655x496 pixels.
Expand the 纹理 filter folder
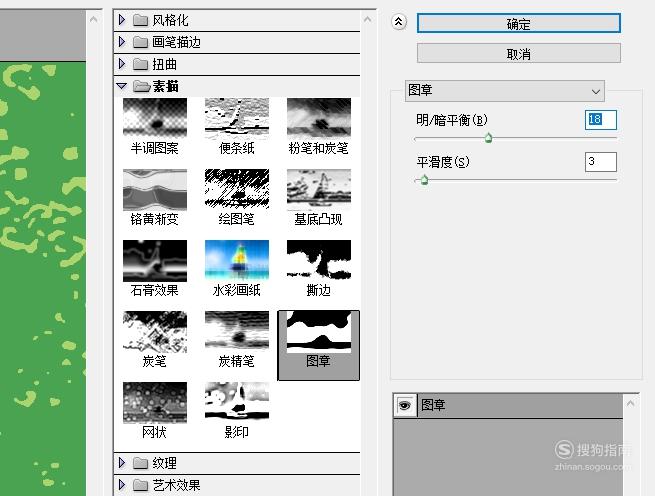click(x=122, y=463)
